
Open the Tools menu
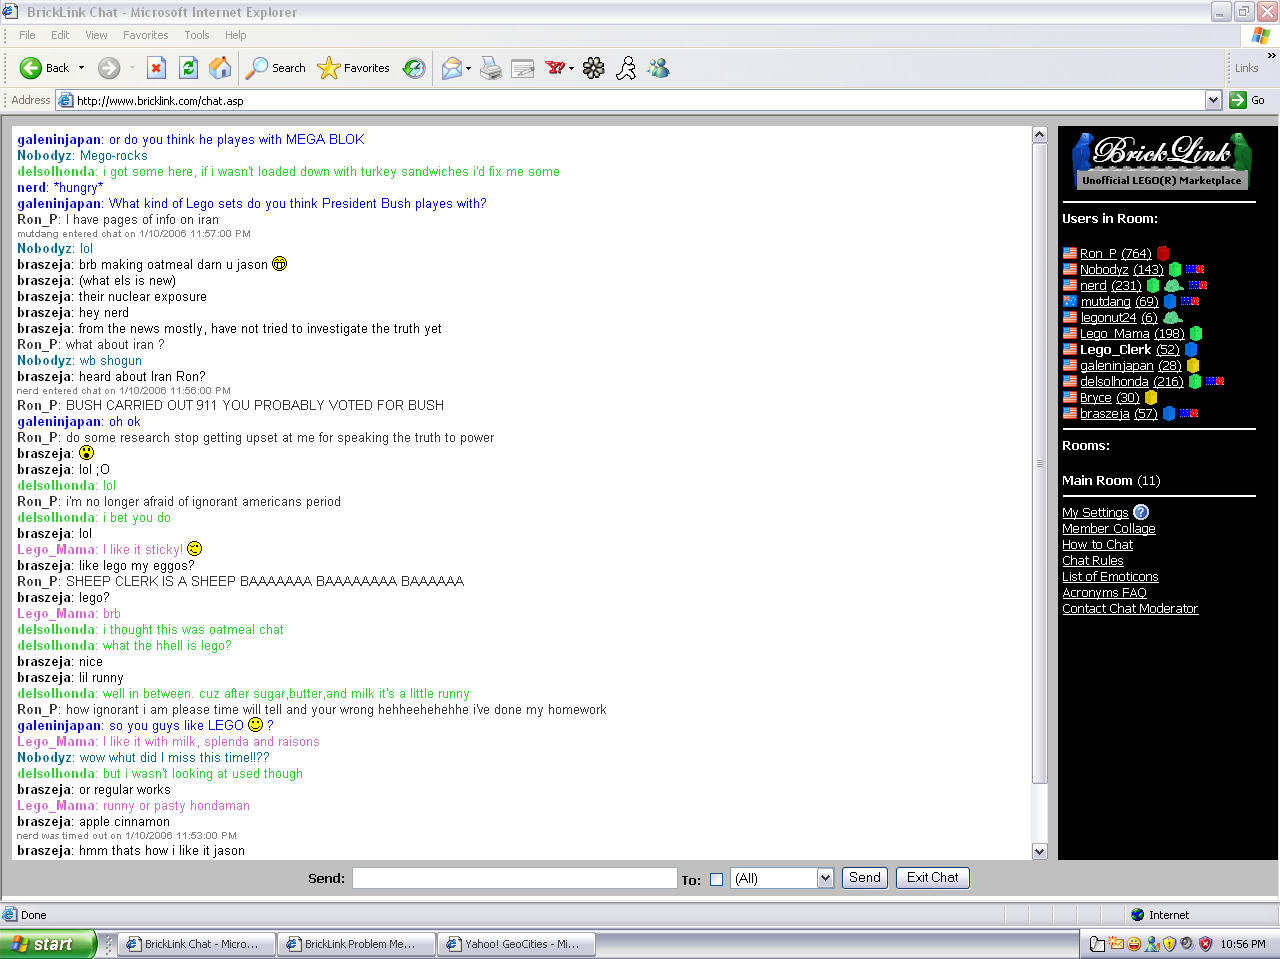click(x=196, y=35)
